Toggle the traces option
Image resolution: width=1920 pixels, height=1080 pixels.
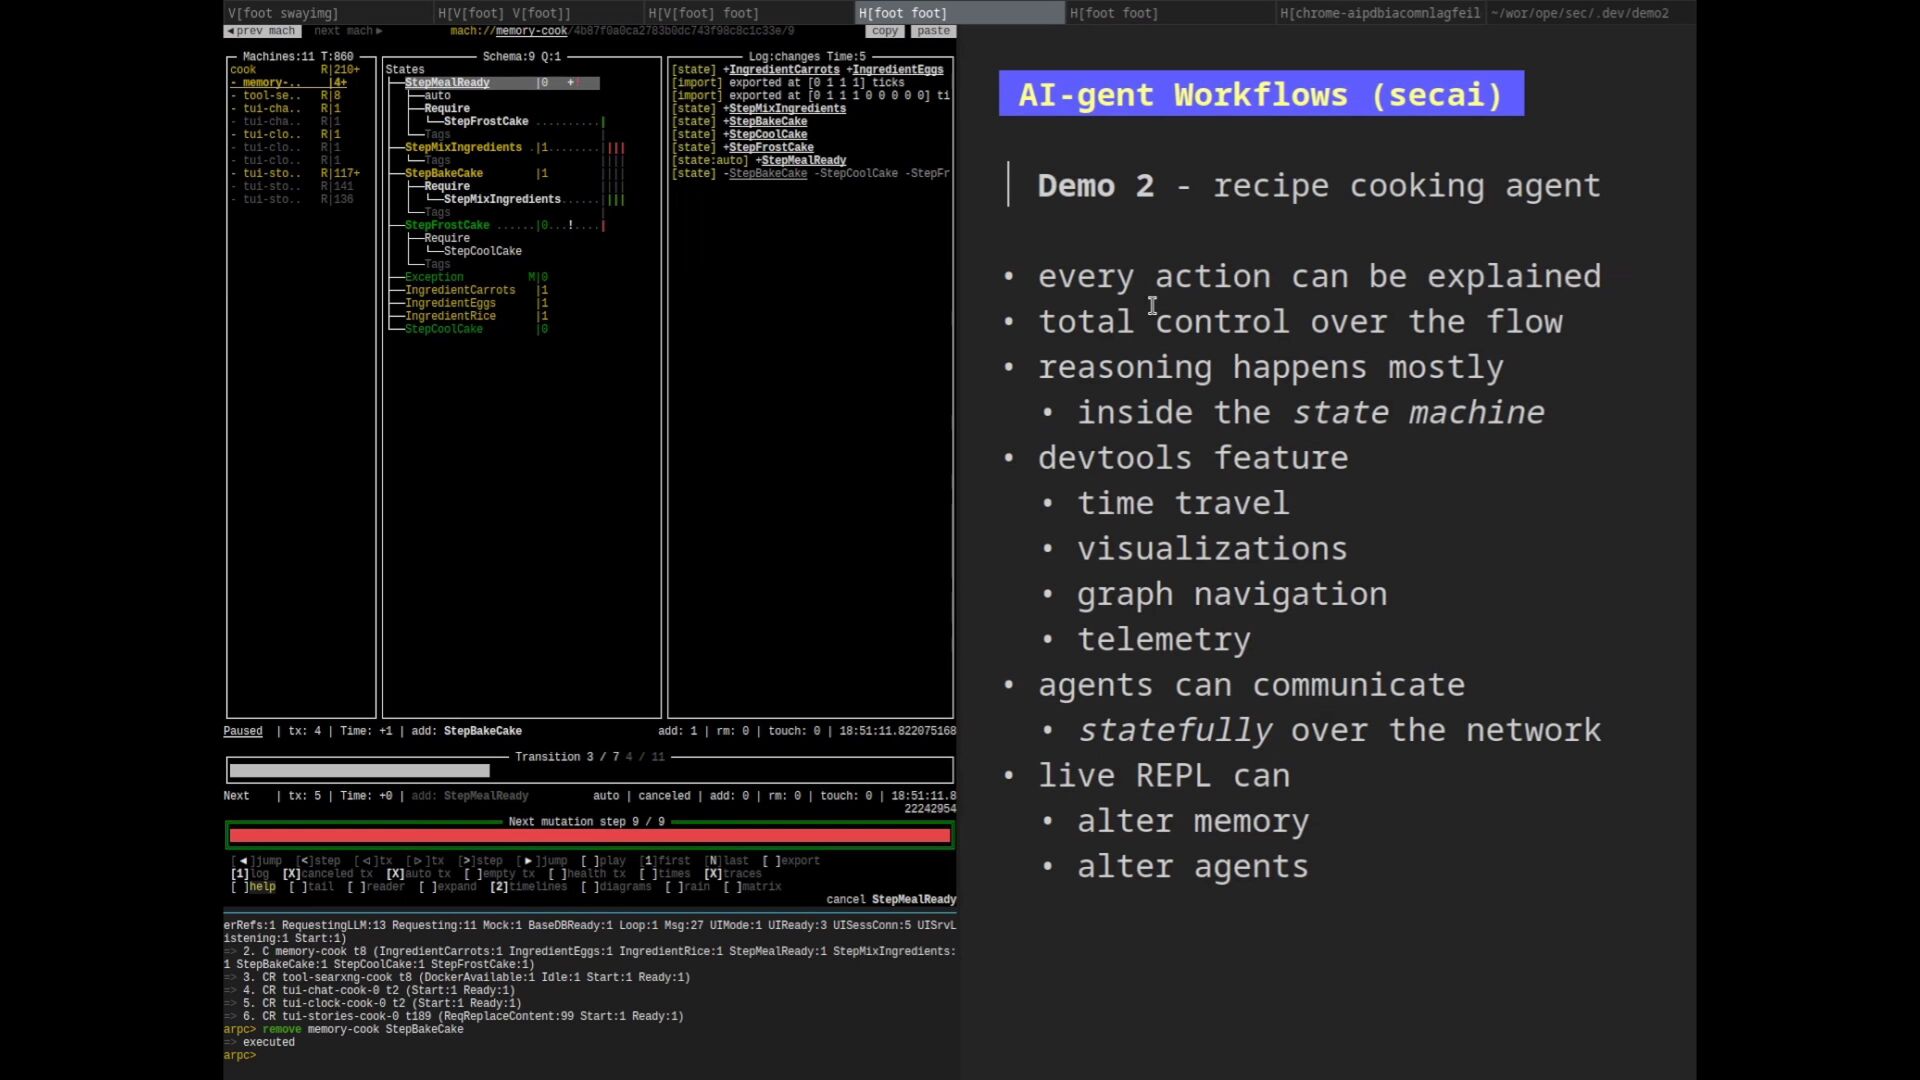pyautogui.click(x=733, y=874)
